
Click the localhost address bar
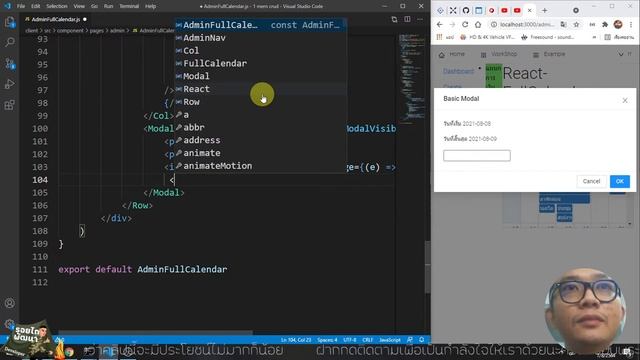(x=527, y=24)
